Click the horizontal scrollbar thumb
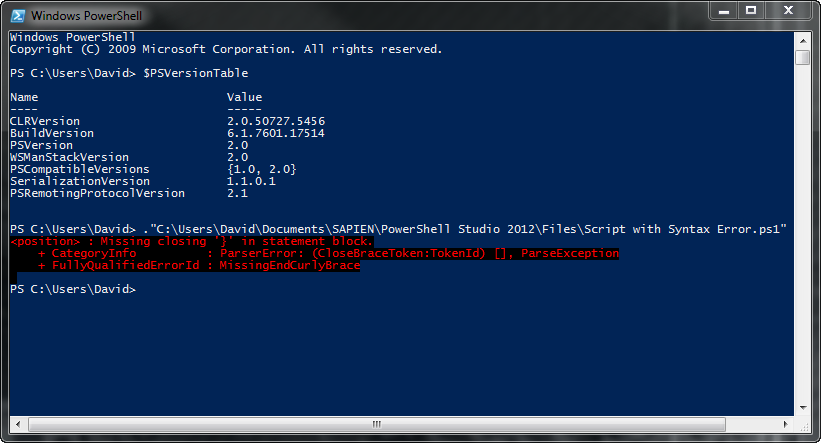Image resolution: width=821 pixels, height=443 pixels. 377,424
